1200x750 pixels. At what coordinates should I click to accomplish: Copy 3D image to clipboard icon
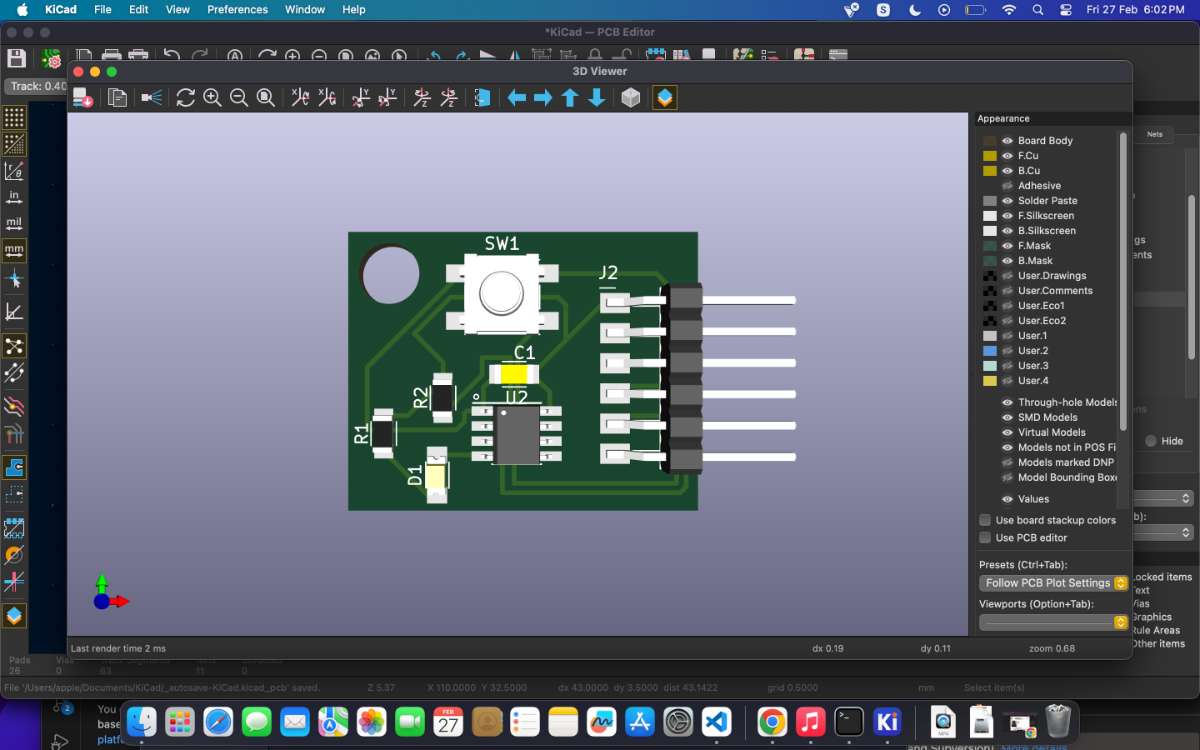click(118, 98)
